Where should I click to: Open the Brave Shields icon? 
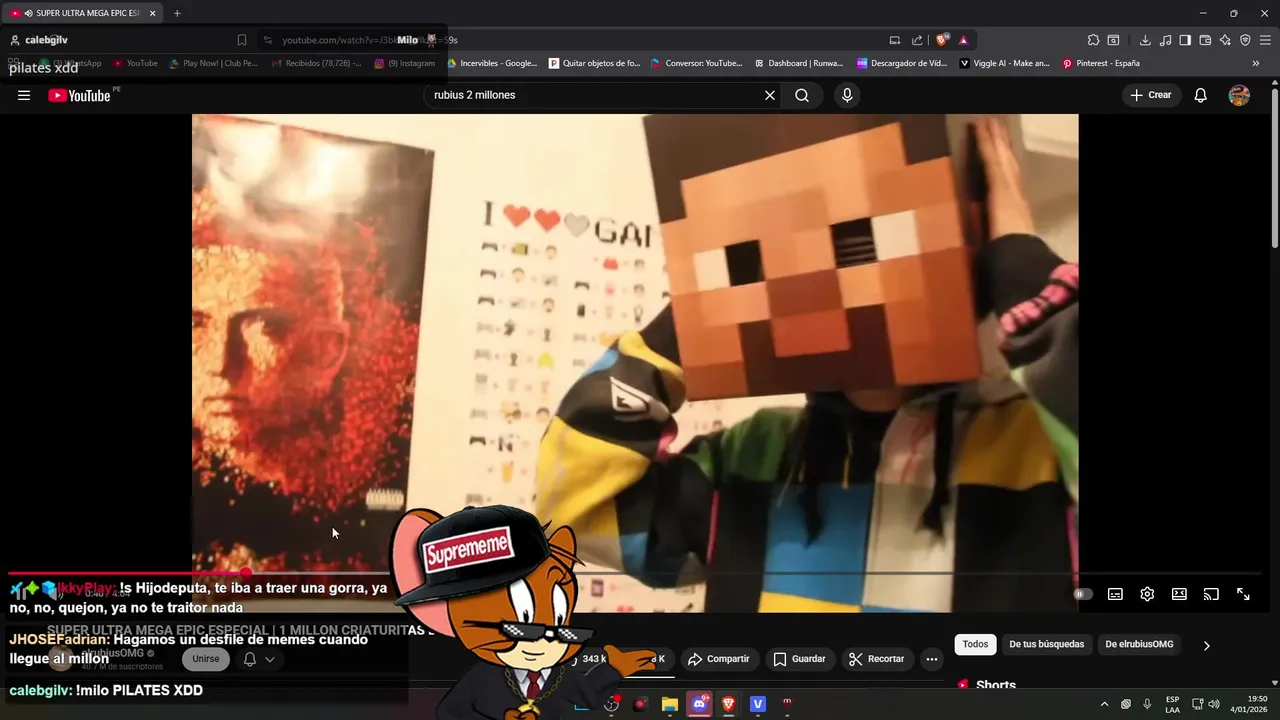coord(942,40)
